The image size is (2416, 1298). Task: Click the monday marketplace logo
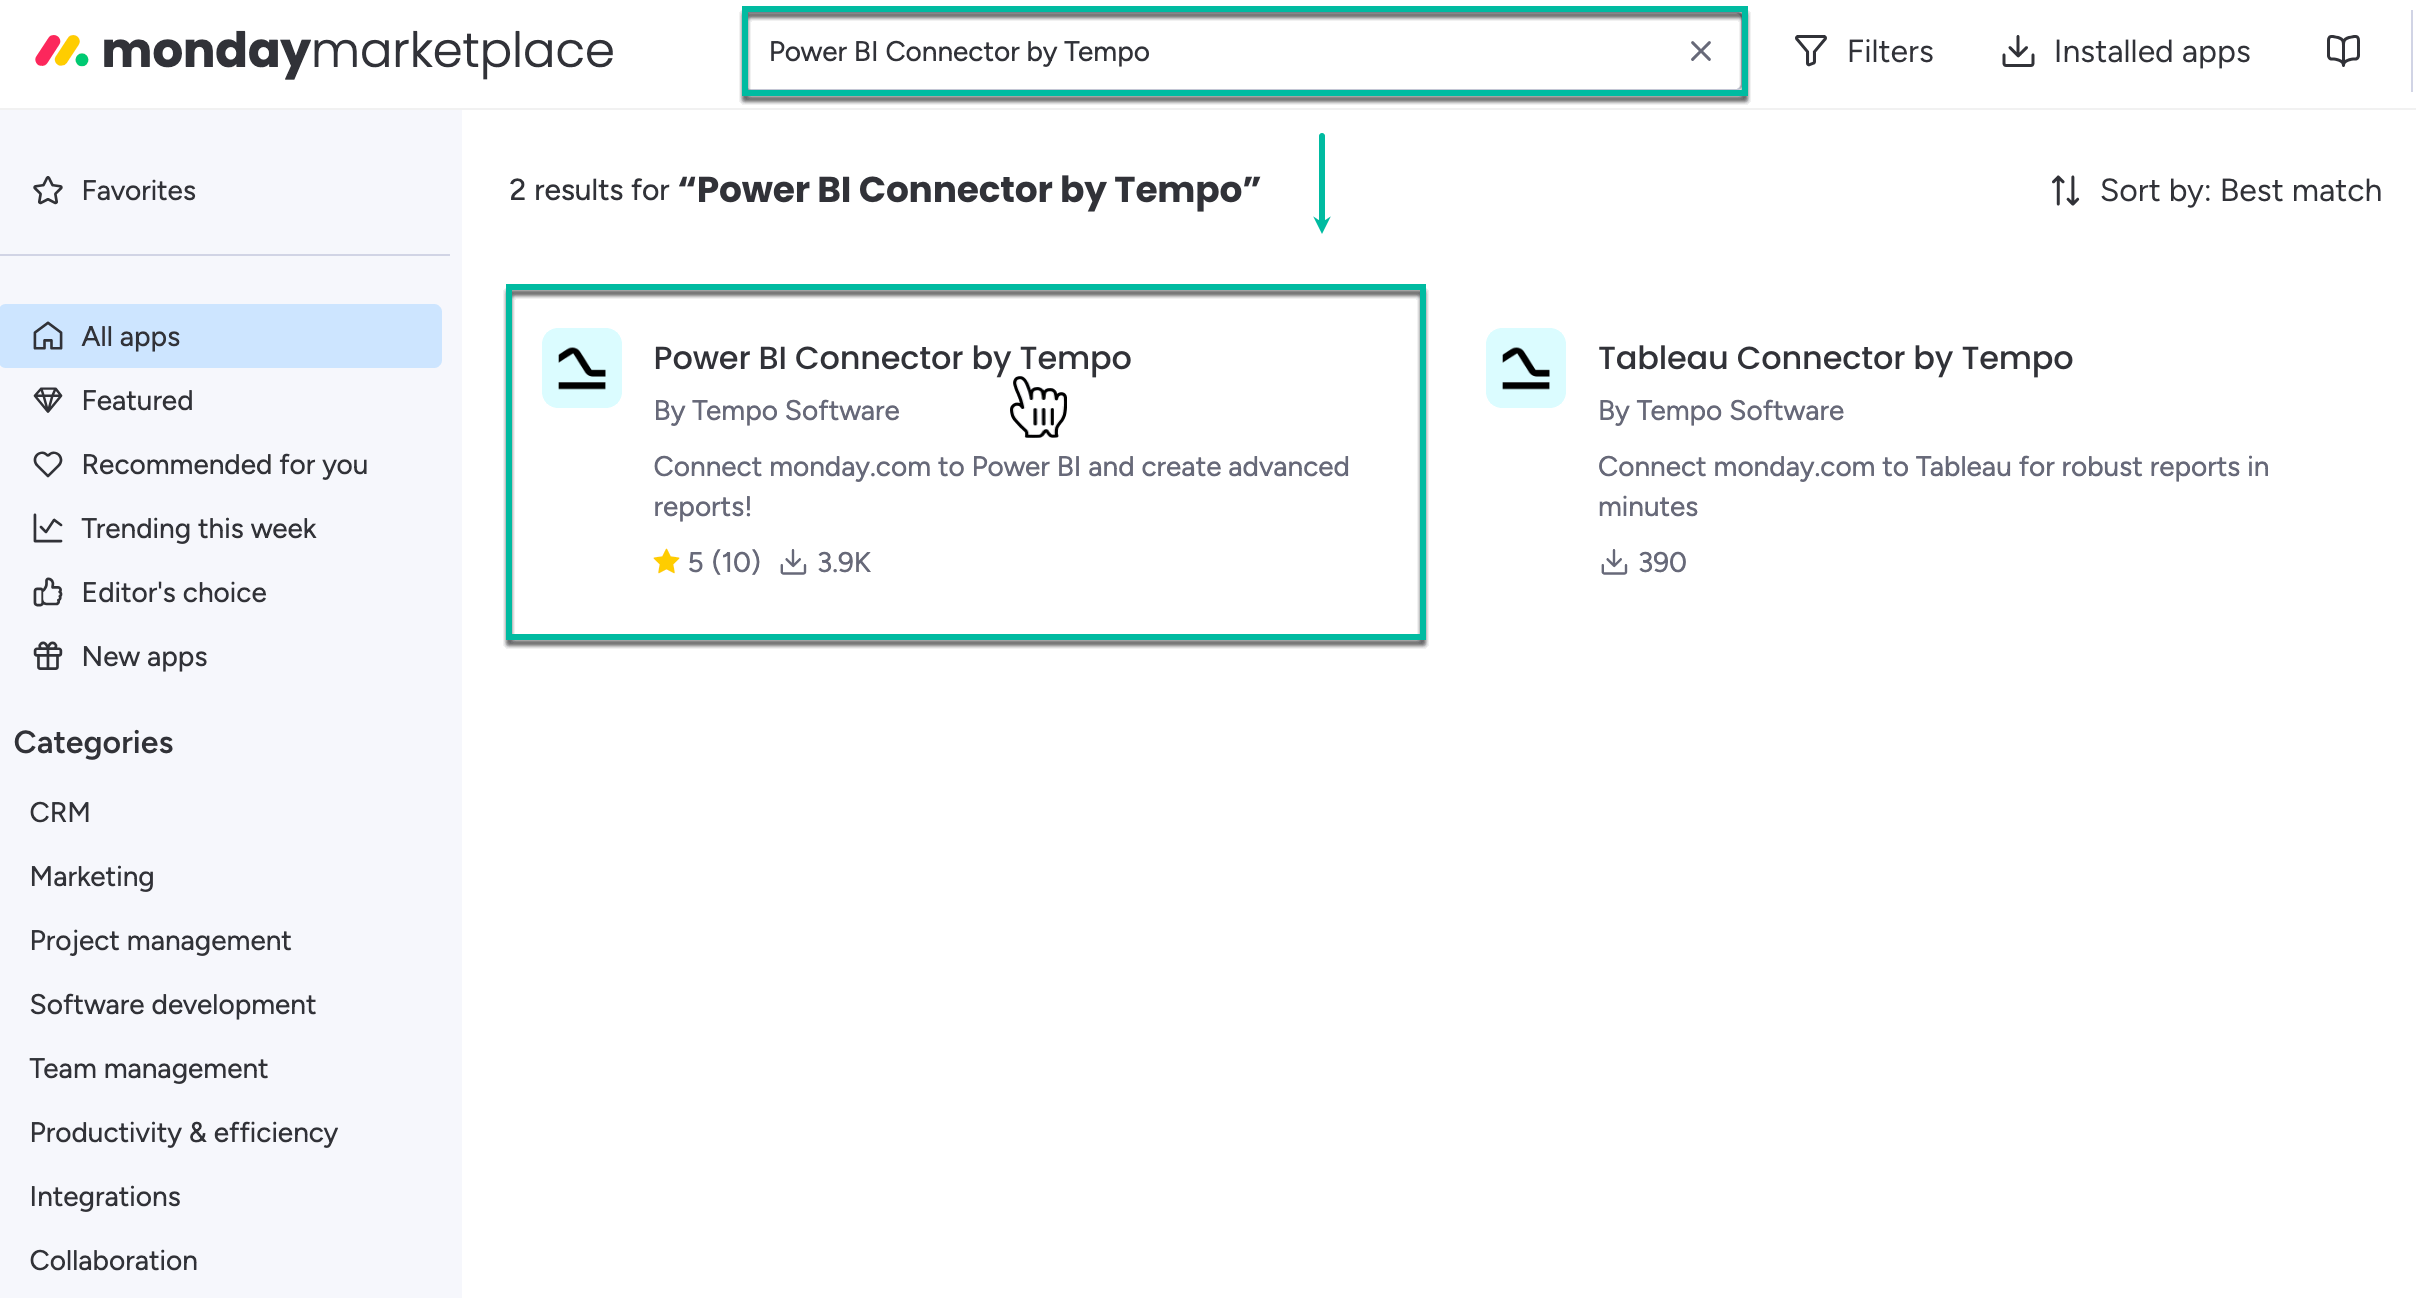pyautogui.click(x=324, y=52)
